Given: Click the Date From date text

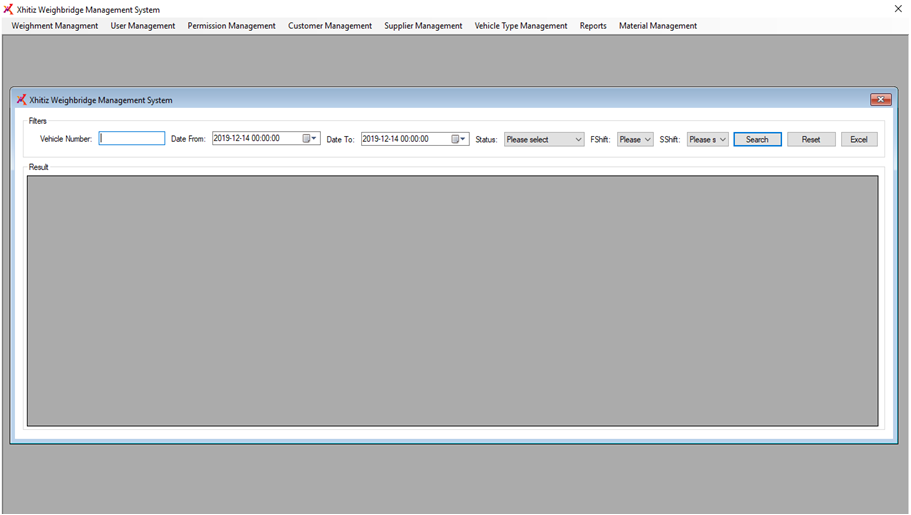Looking at the screenshot, I should coord(247,138).
